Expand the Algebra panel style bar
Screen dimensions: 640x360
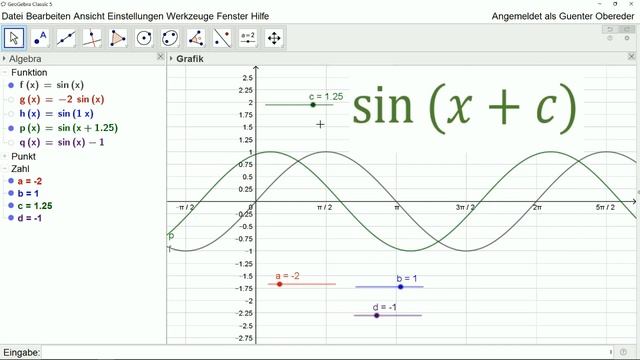(x=4, y=59)
